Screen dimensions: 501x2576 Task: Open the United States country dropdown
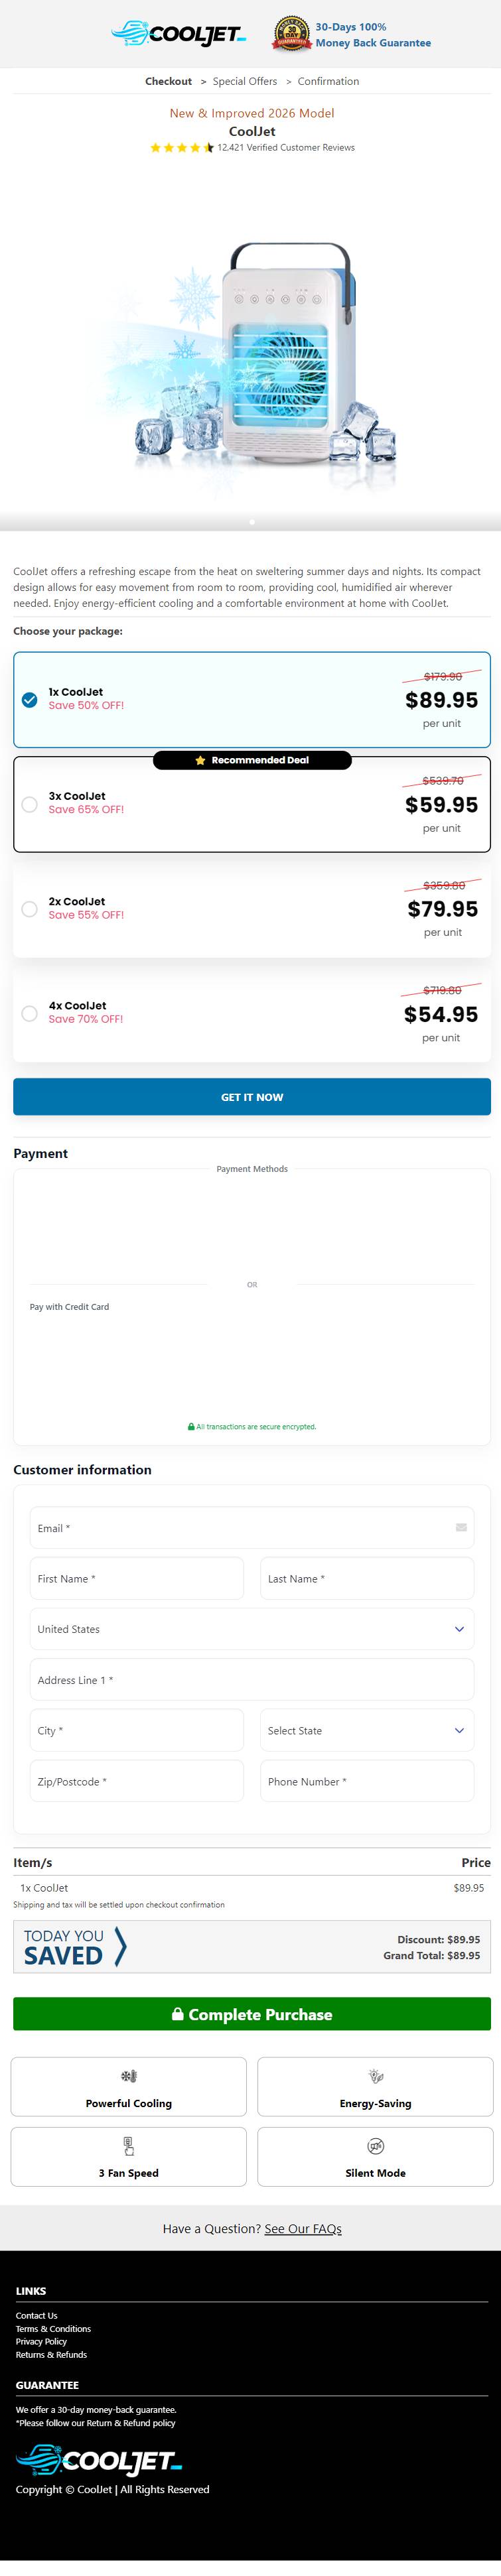point(252,1628)
